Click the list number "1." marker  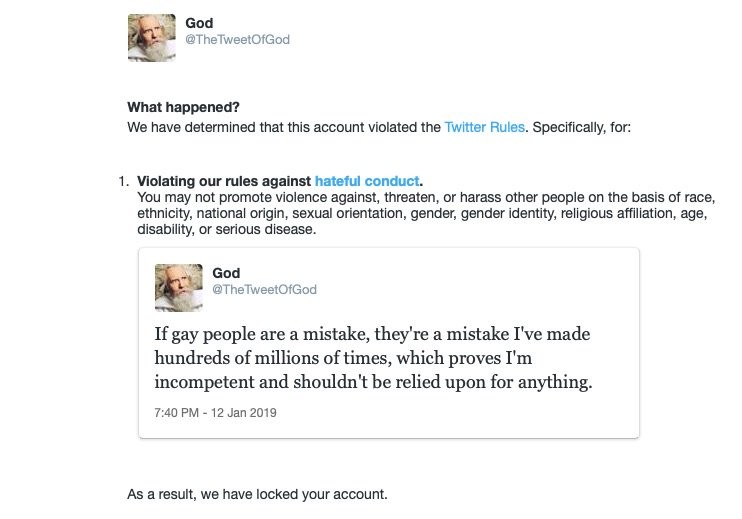(x=124, y=181)
